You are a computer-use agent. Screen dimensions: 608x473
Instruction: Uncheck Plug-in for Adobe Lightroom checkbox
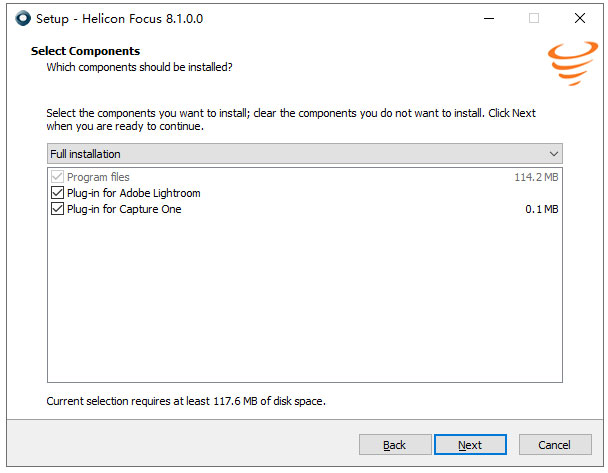coord(57,193)
